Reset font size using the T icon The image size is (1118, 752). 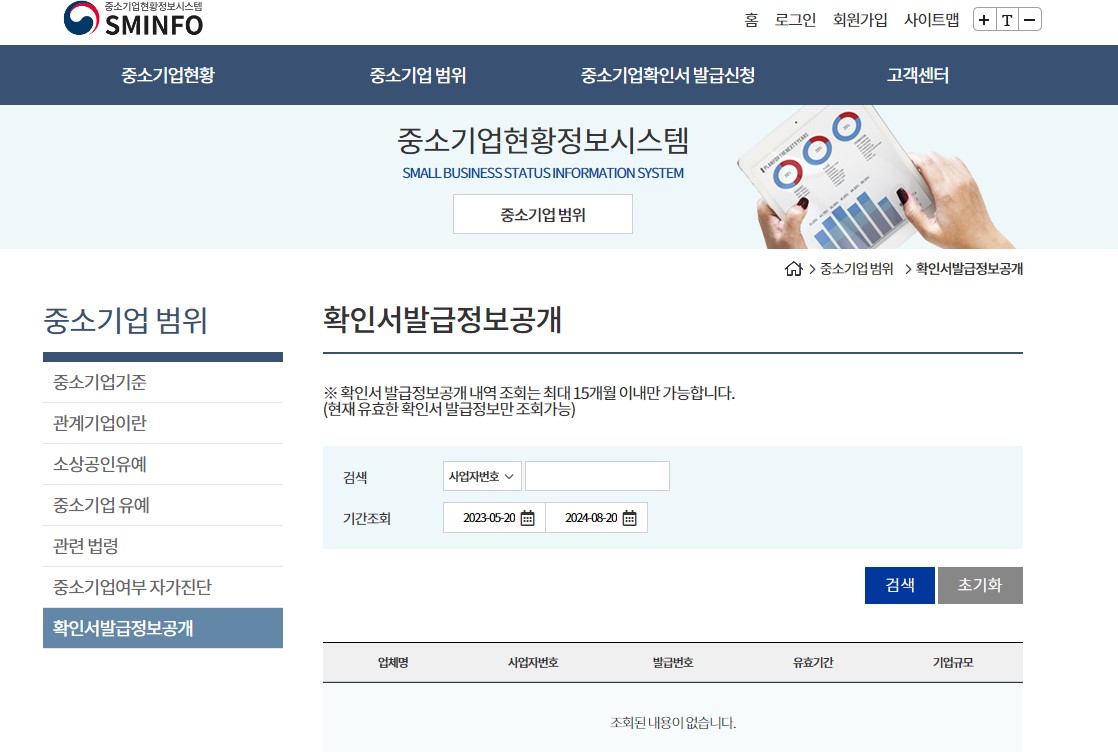pyautogui.click(x=1007, y=19)
